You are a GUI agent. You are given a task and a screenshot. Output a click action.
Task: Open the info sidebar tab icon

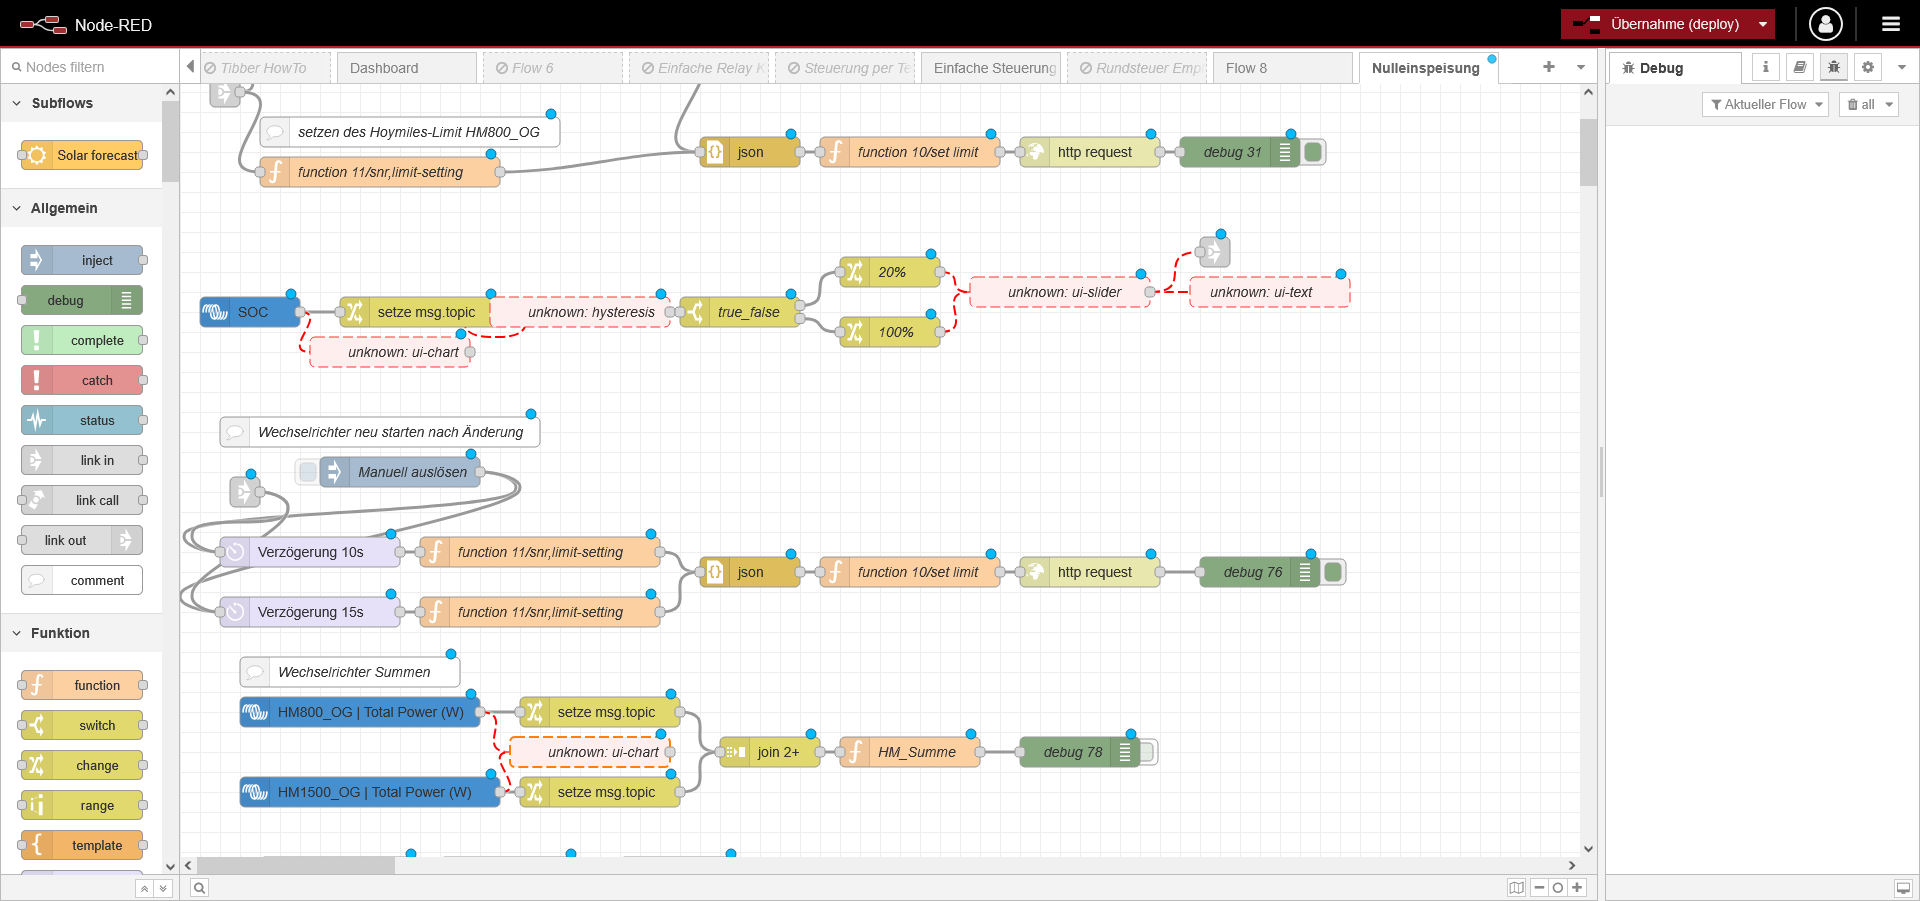1765,67
